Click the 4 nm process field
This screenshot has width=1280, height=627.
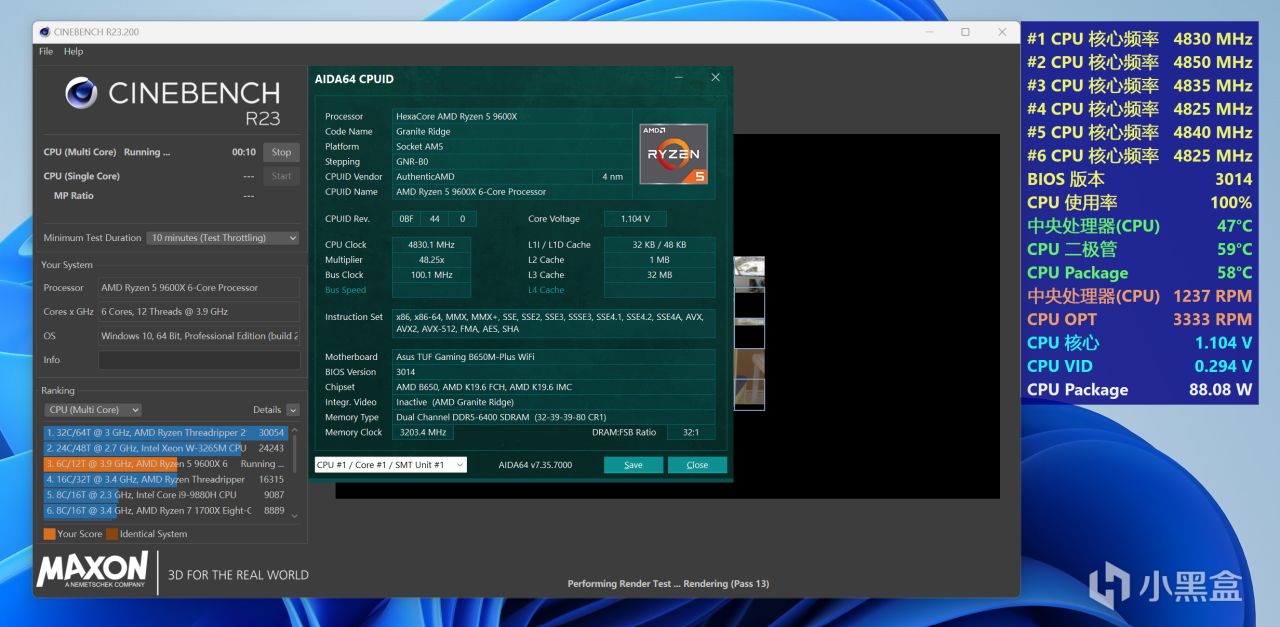coord(612,176)
